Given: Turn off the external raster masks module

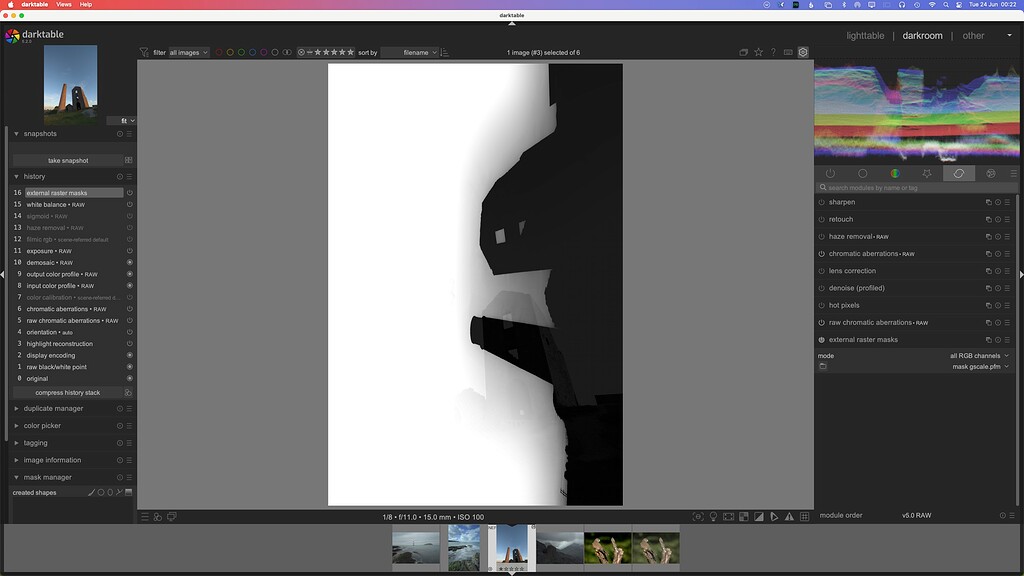Looking at the screenshot, I should pyautogui.click(x=822, y=339).
